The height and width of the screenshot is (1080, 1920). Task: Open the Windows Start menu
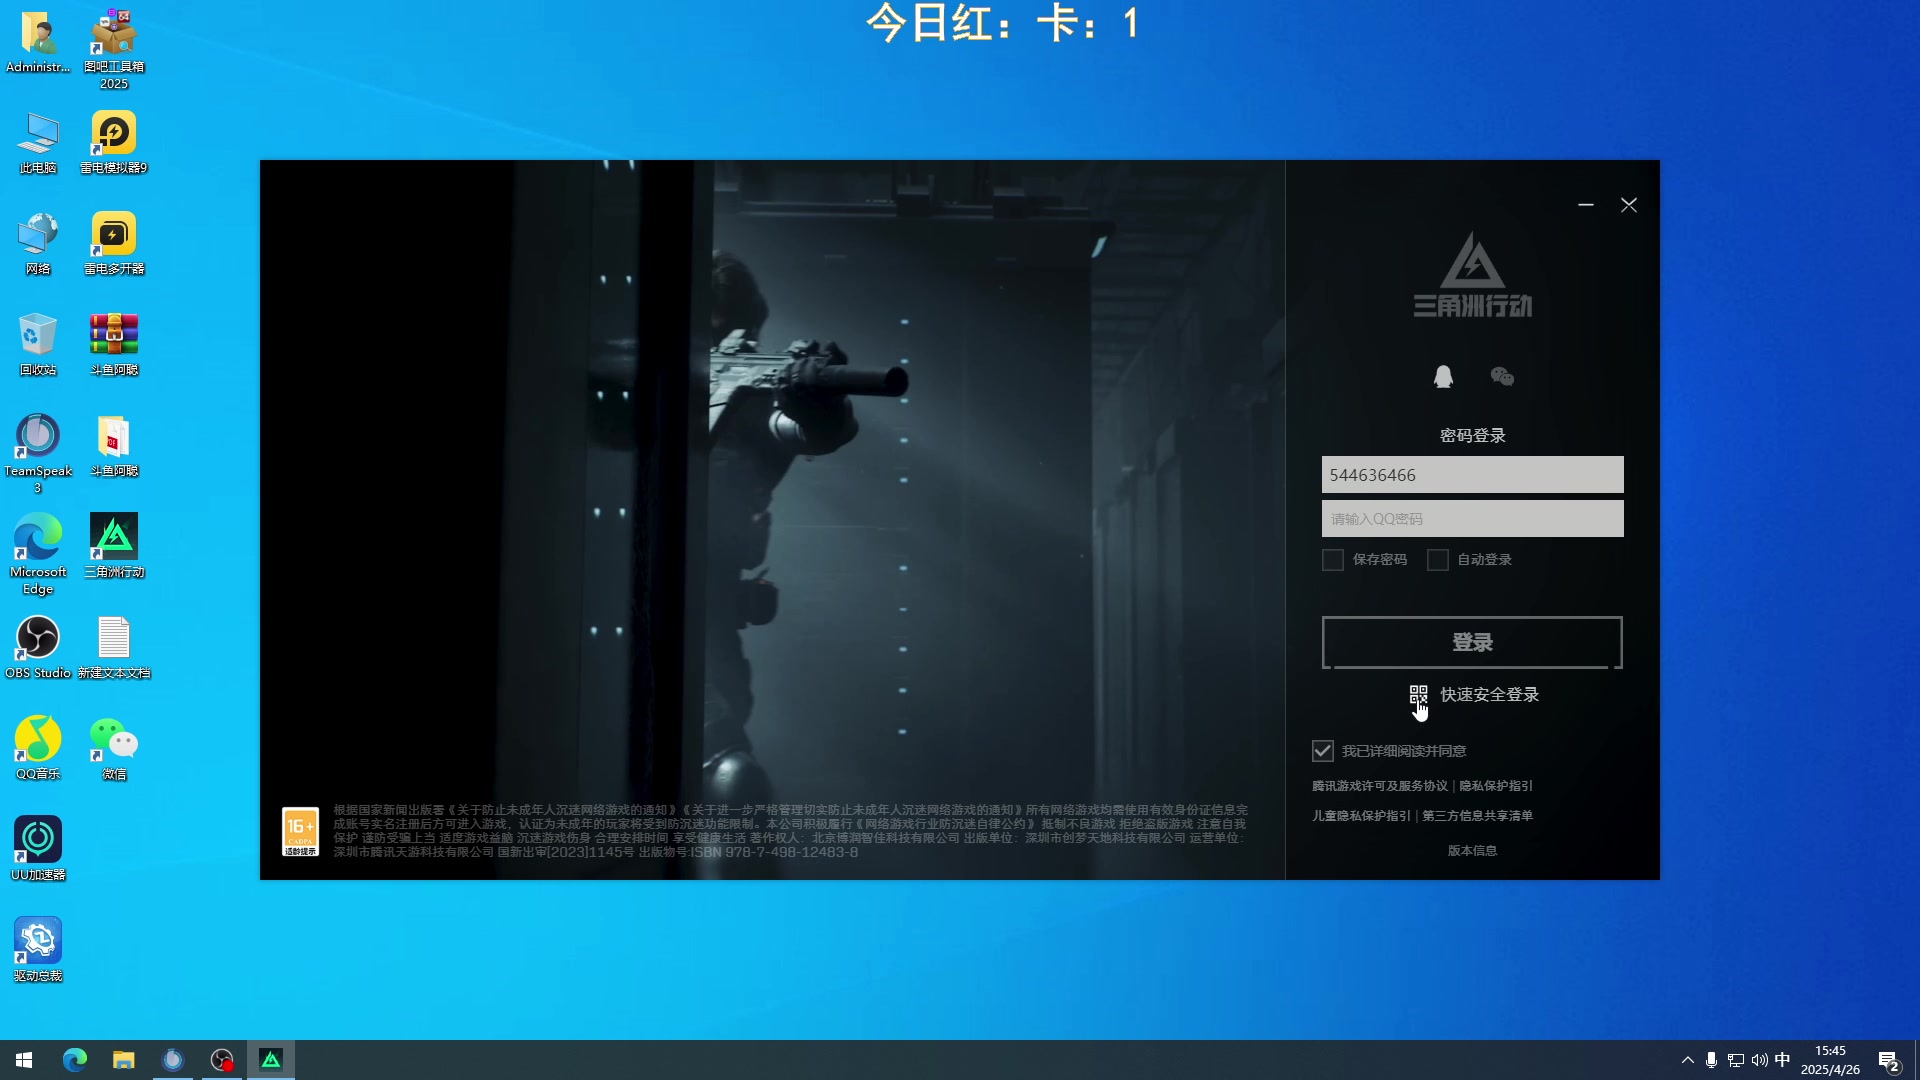tap(24, 1060)
